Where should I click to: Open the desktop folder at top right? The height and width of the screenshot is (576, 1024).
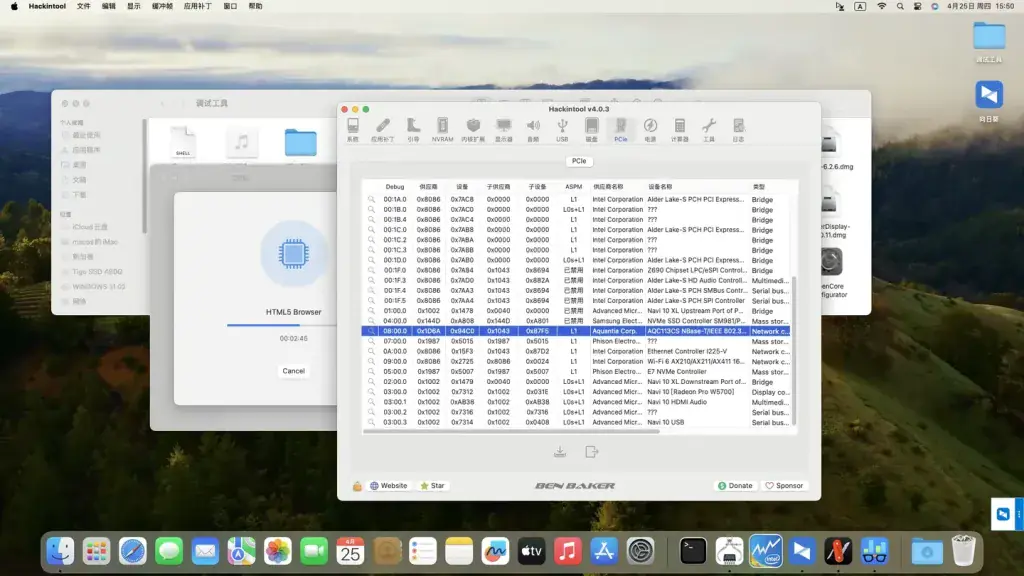pyautogui.click(x=989, y=36)
